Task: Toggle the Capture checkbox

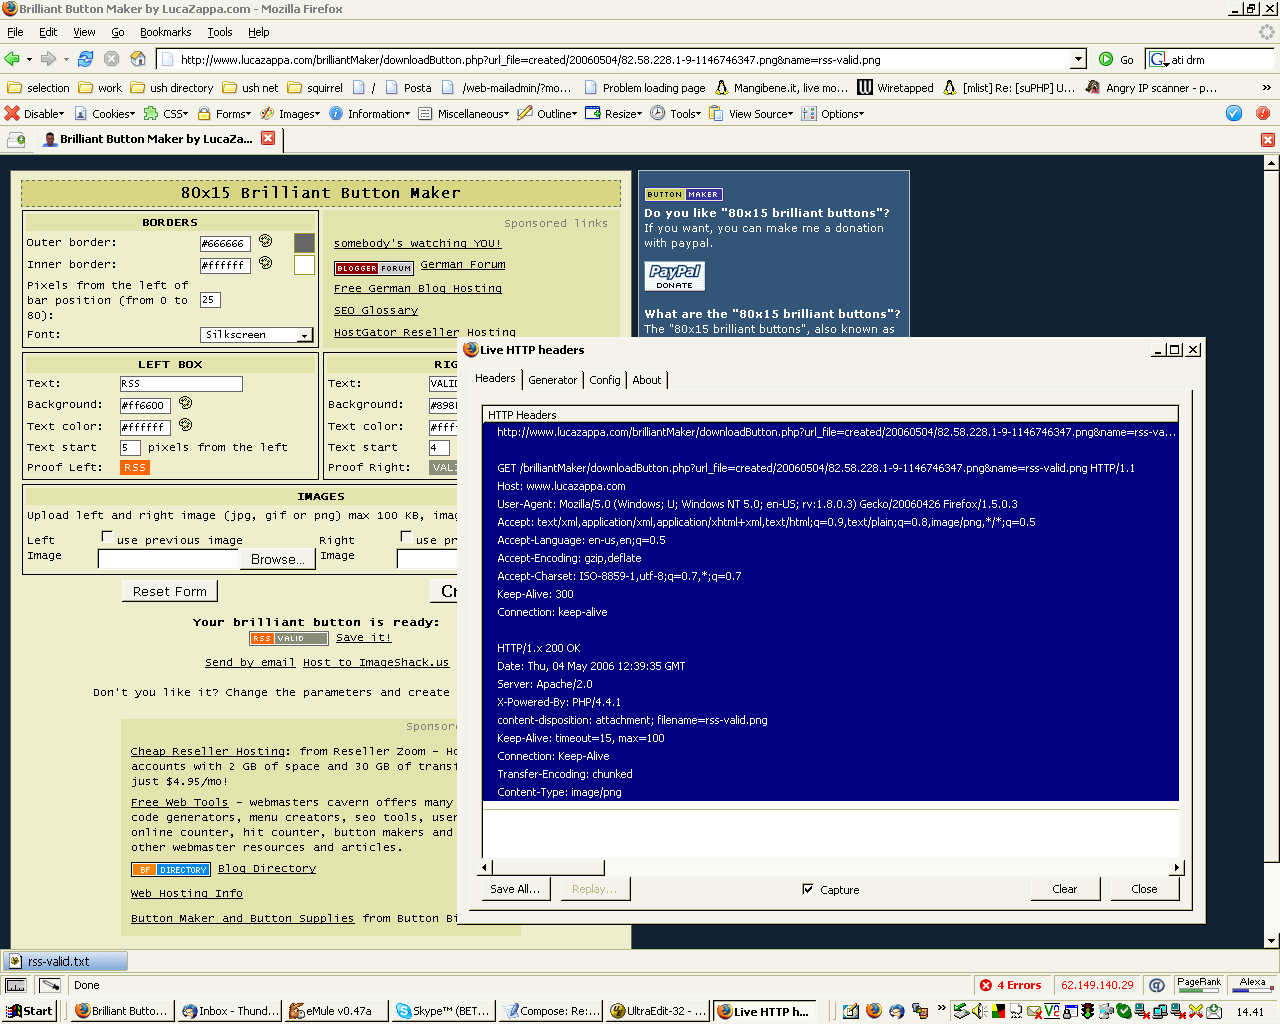Action: [x=808, y=889]
